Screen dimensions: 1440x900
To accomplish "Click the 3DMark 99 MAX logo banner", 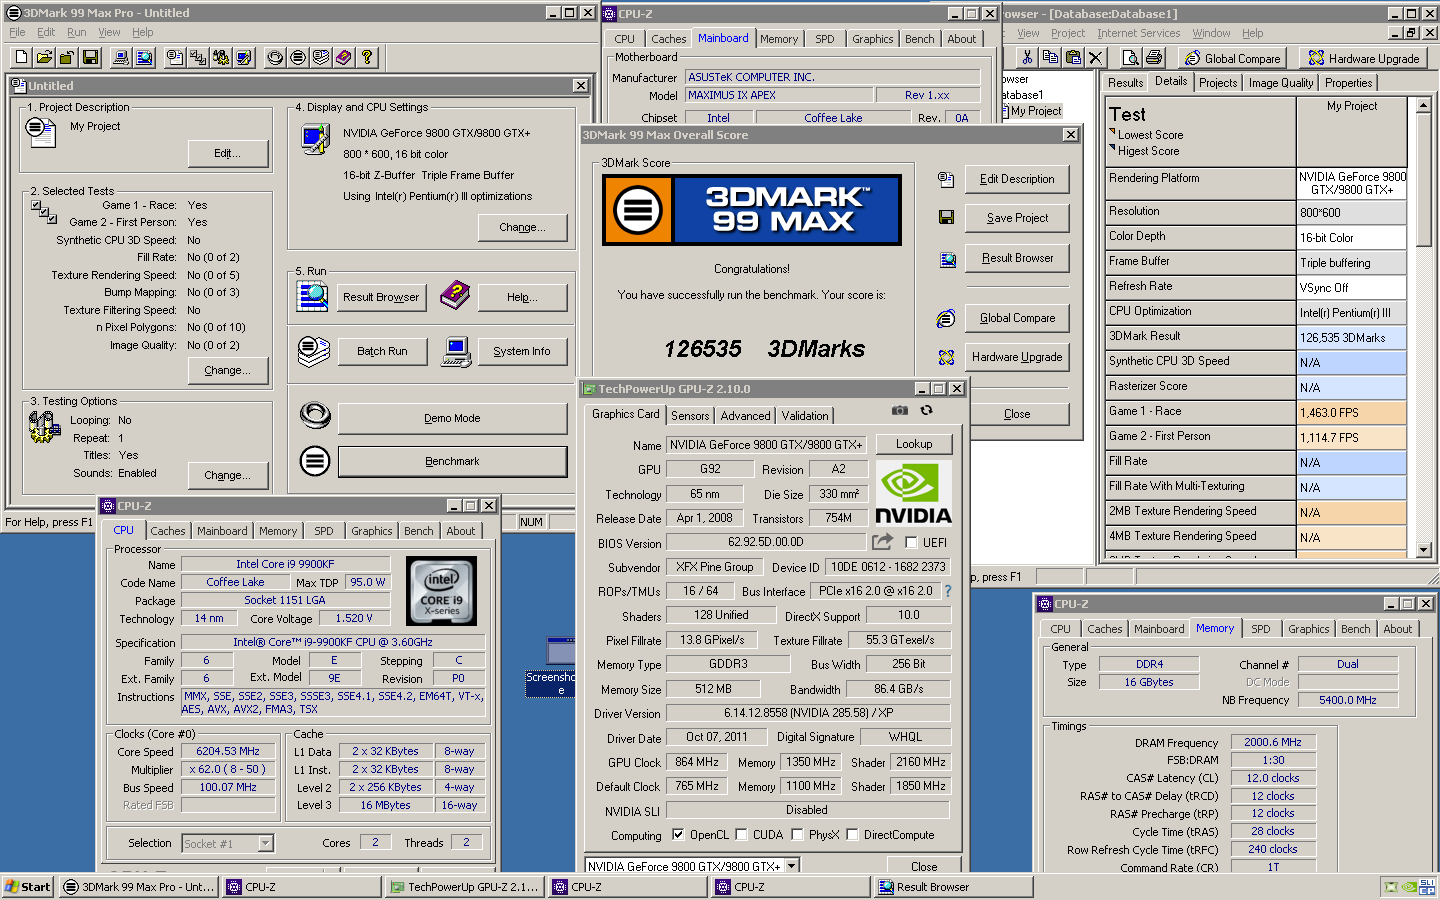I will [751, 210].
